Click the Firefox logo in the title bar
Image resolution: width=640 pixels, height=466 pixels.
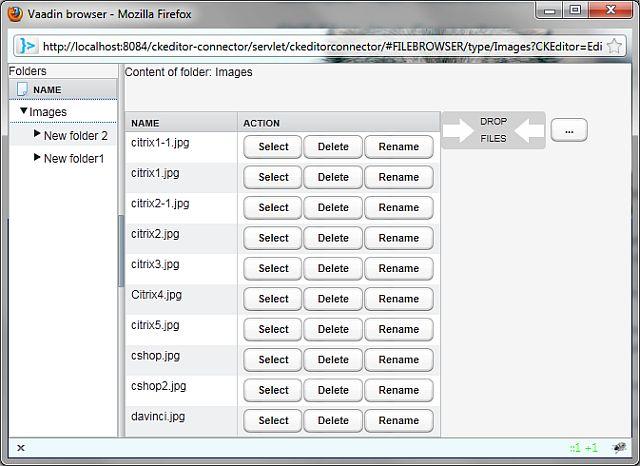(15, 13)
